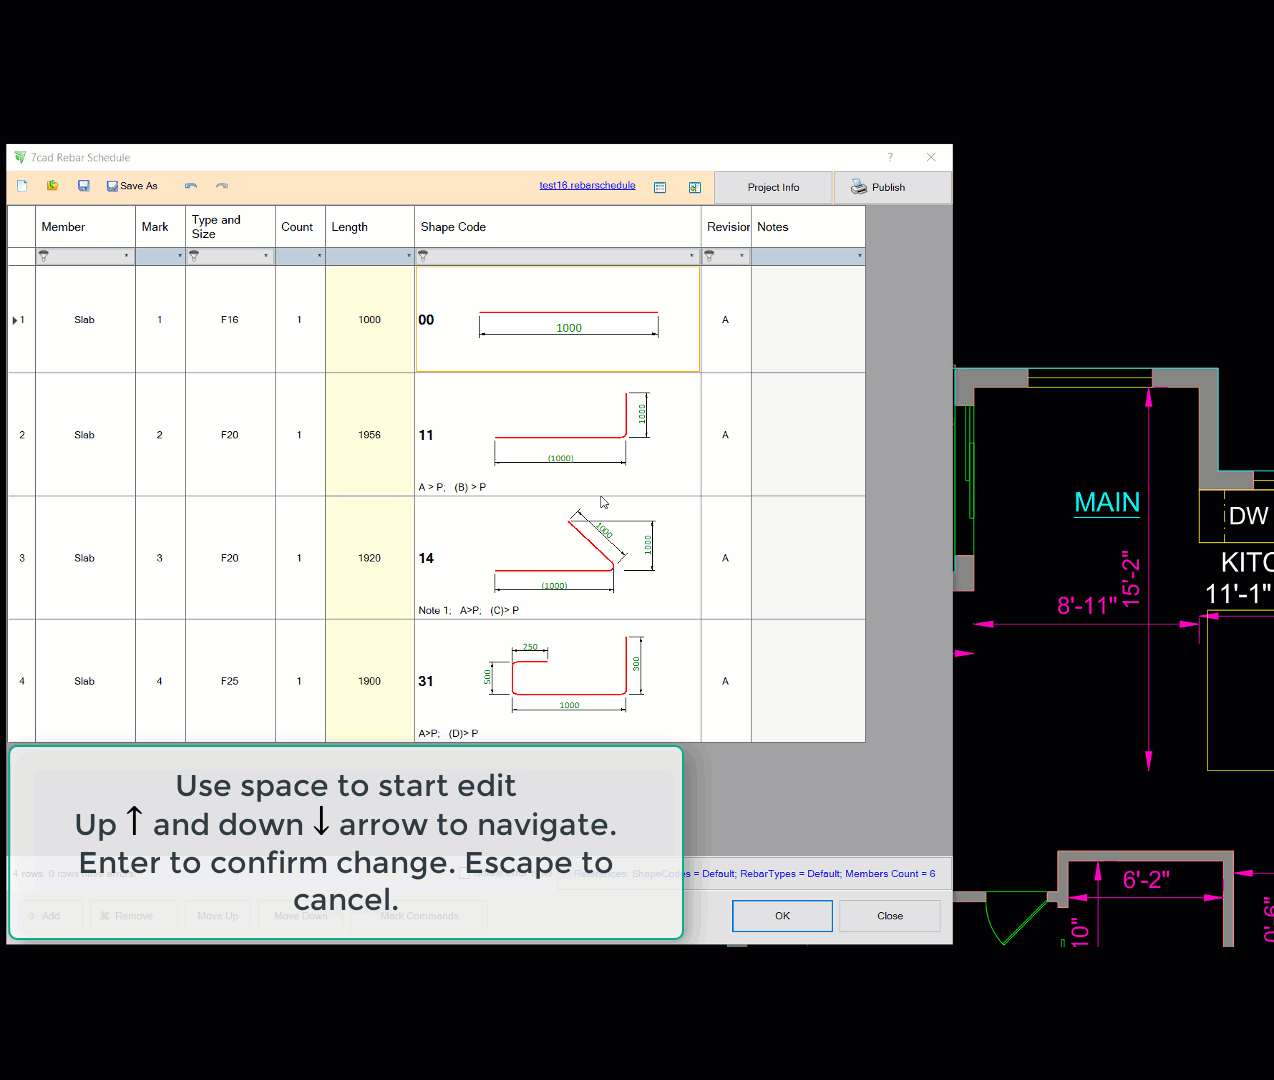The width and height of the screenshot is (1274, 1080).
Task: Expand the Type and Size filter dropdown
Action: click(267, 256)
